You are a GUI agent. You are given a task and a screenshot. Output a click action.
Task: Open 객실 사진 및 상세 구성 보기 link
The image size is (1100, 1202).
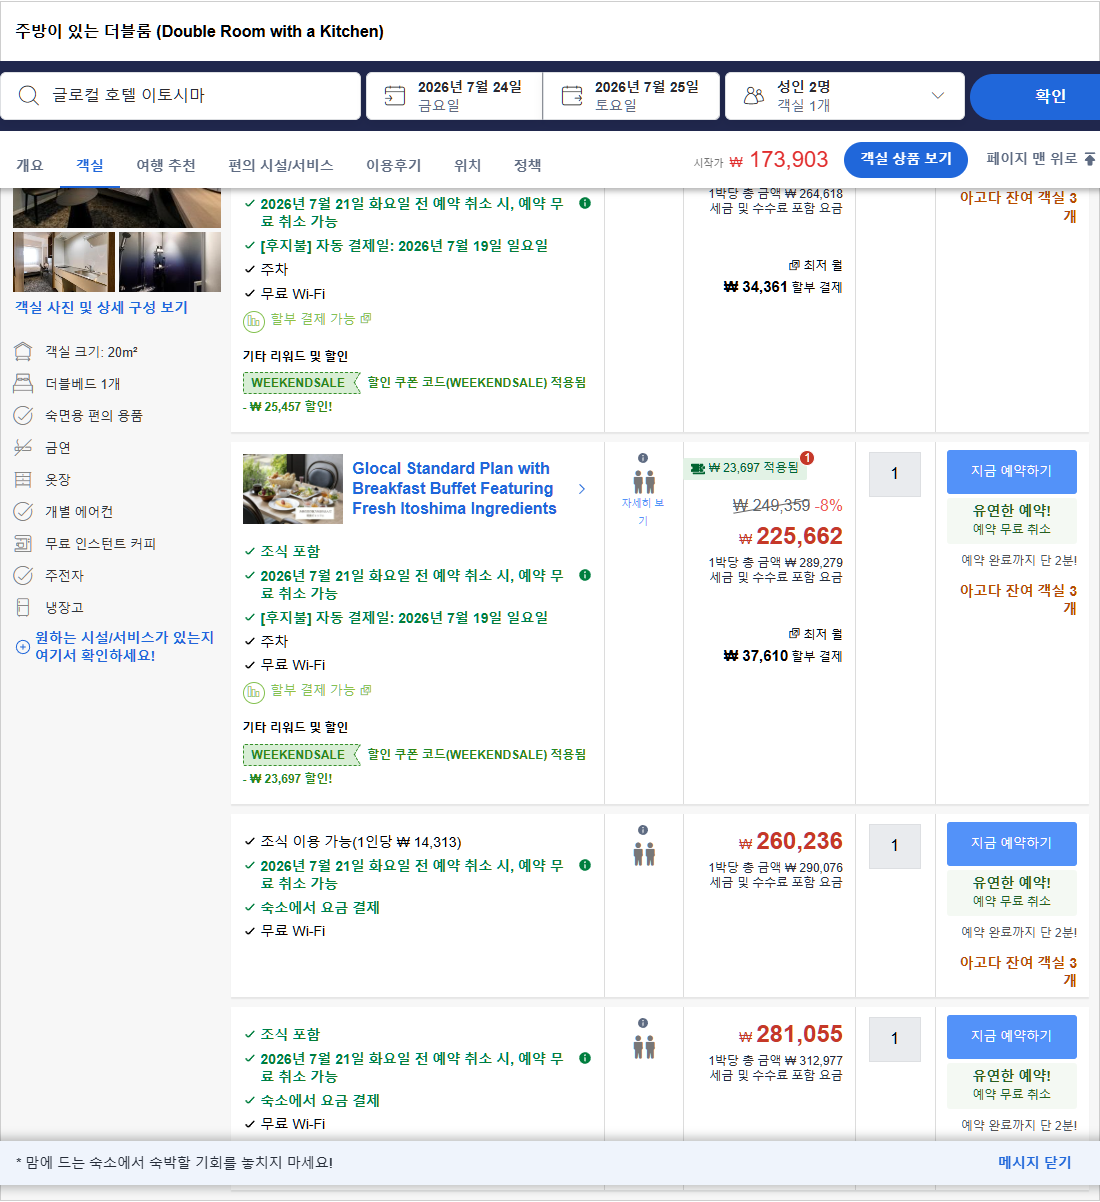(101, 308)
